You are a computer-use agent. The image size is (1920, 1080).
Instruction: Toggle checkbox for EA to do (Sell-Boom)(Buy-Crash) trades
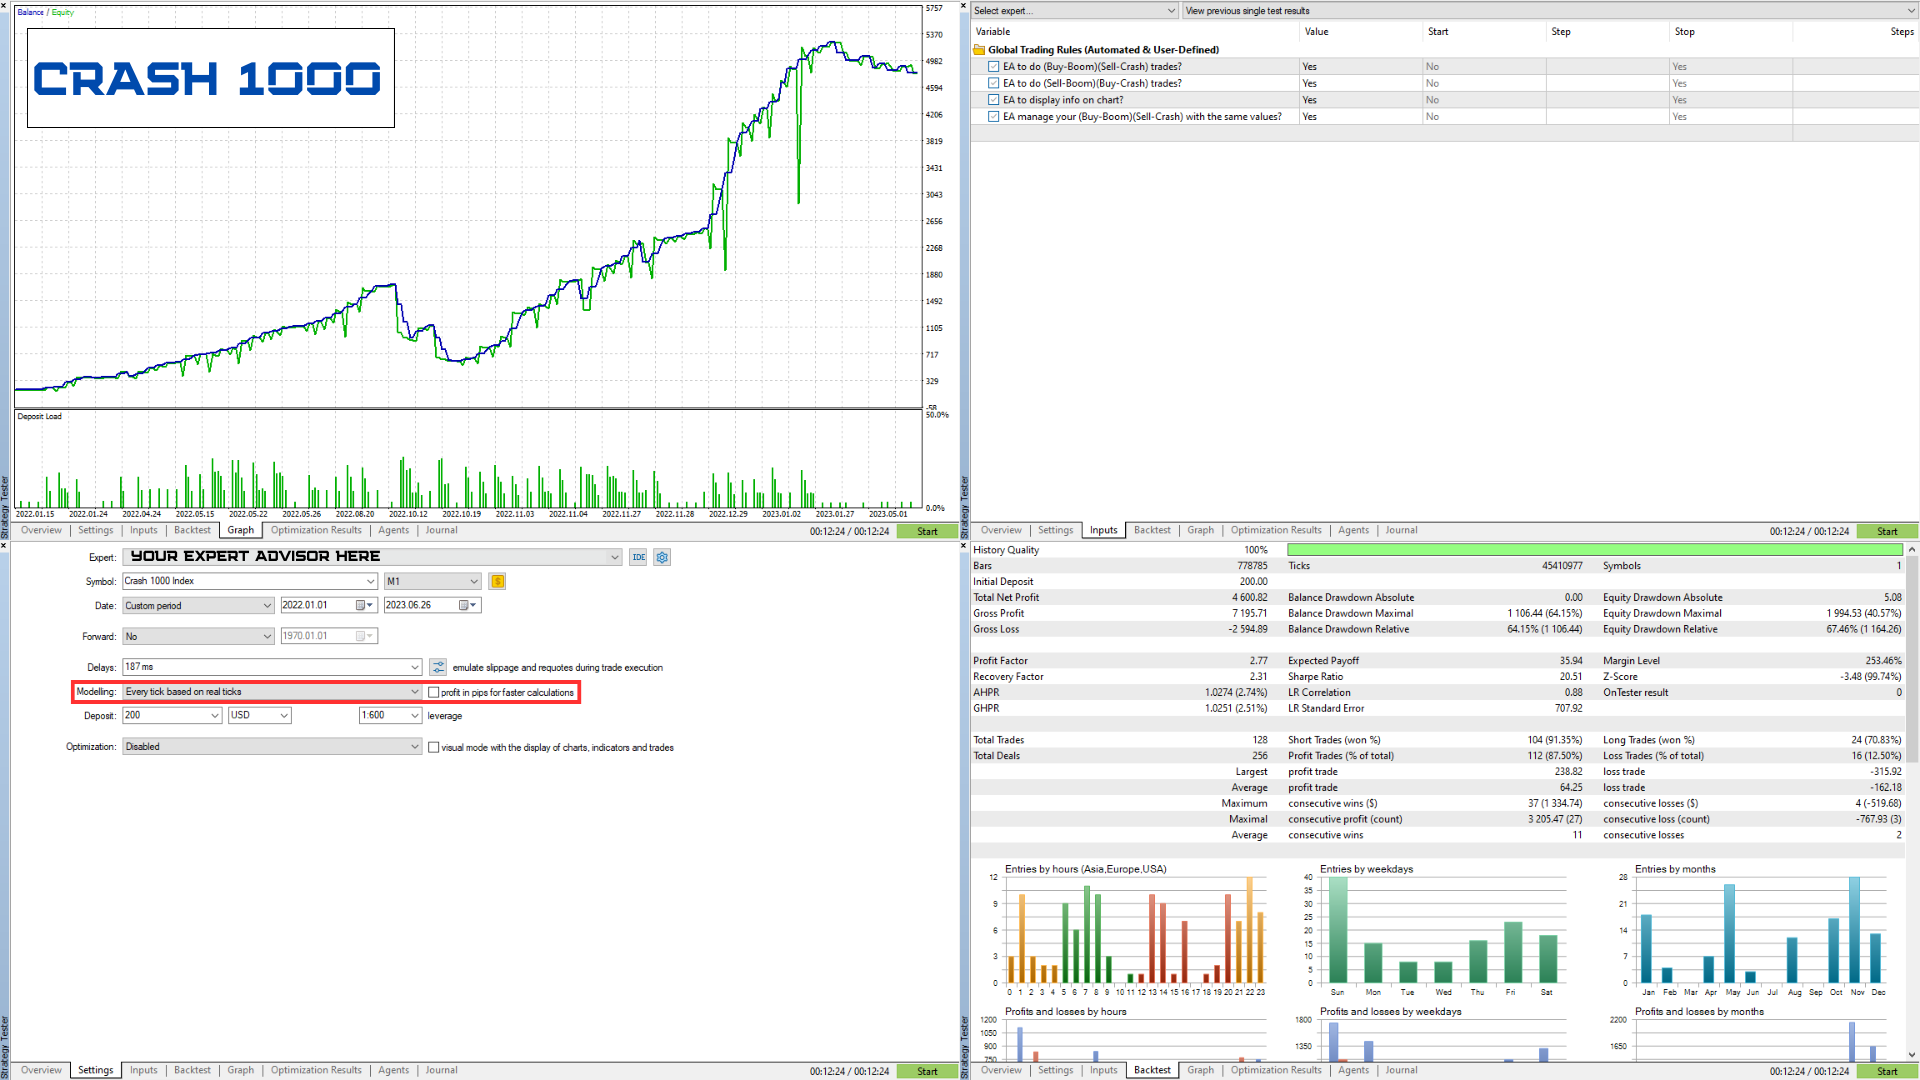(993, 83)
